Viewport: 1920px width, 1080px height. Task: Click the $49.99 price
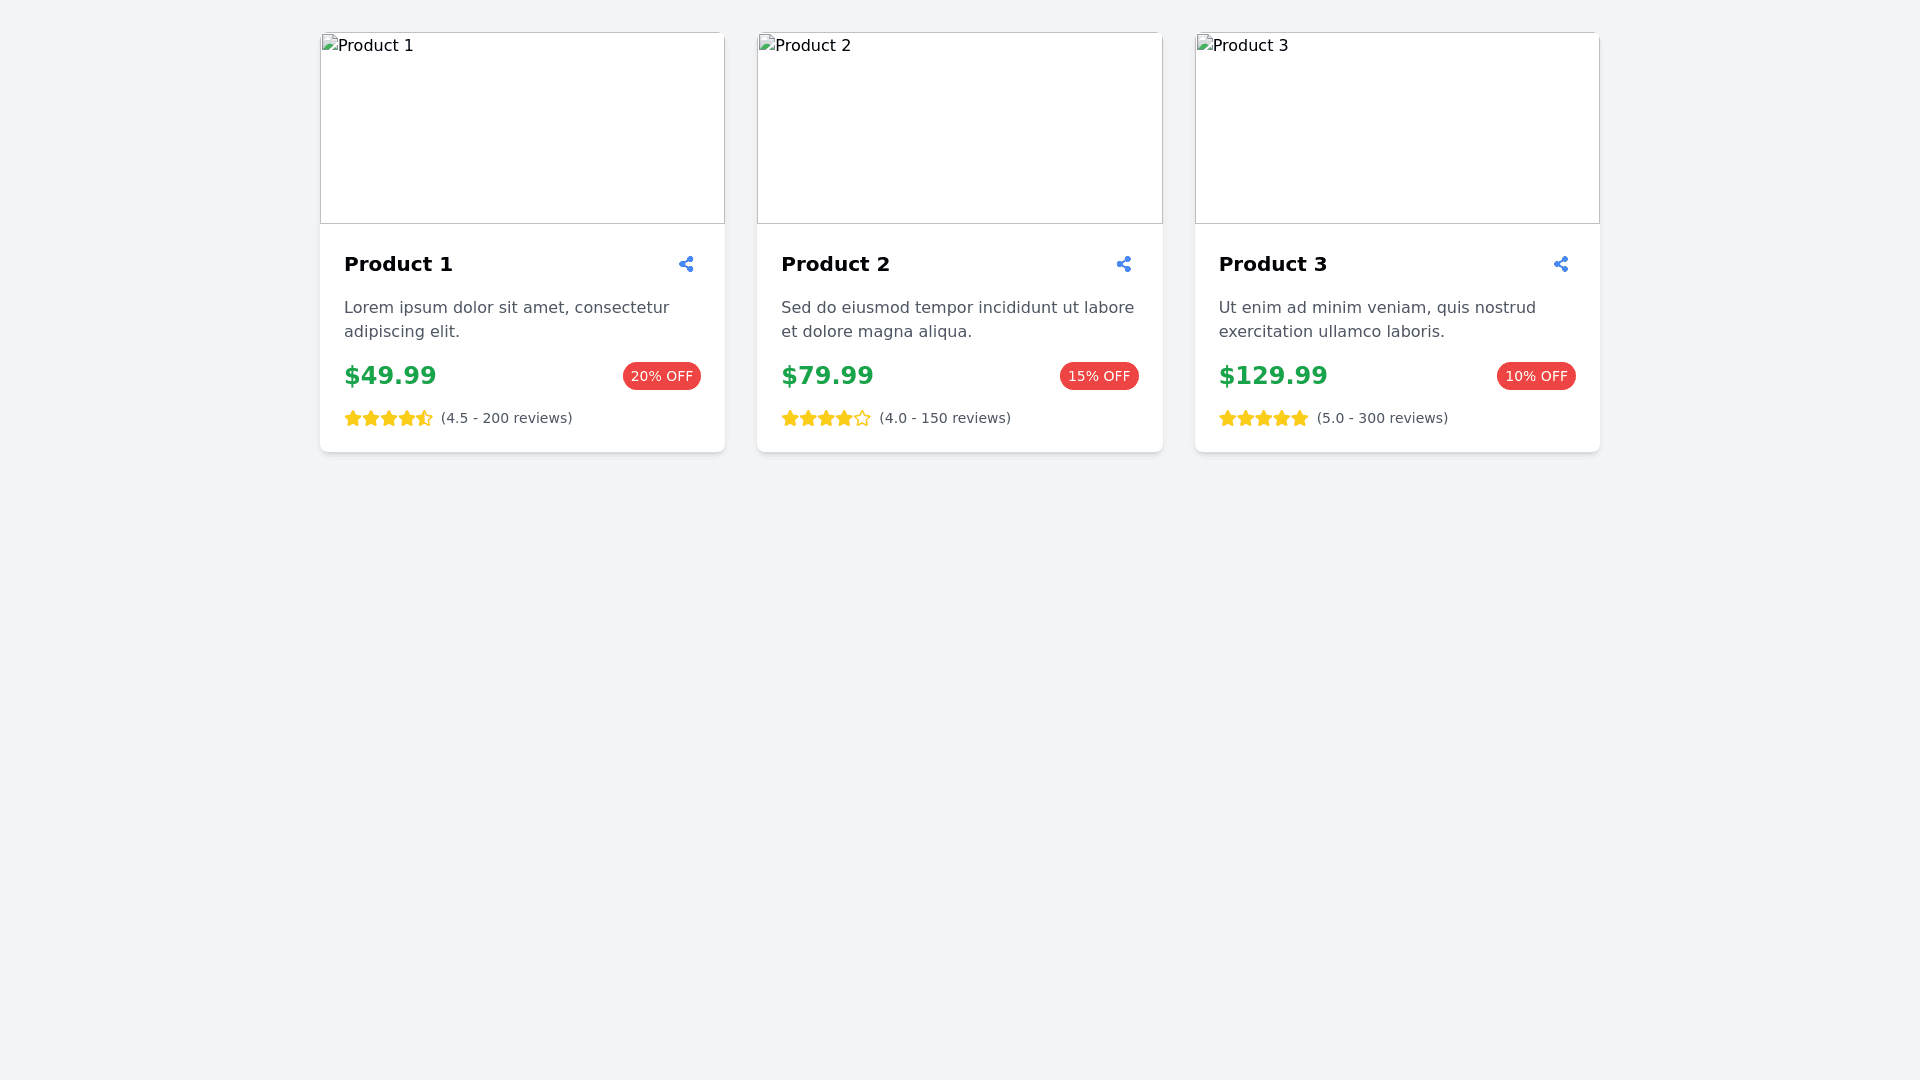coord(390,376)
